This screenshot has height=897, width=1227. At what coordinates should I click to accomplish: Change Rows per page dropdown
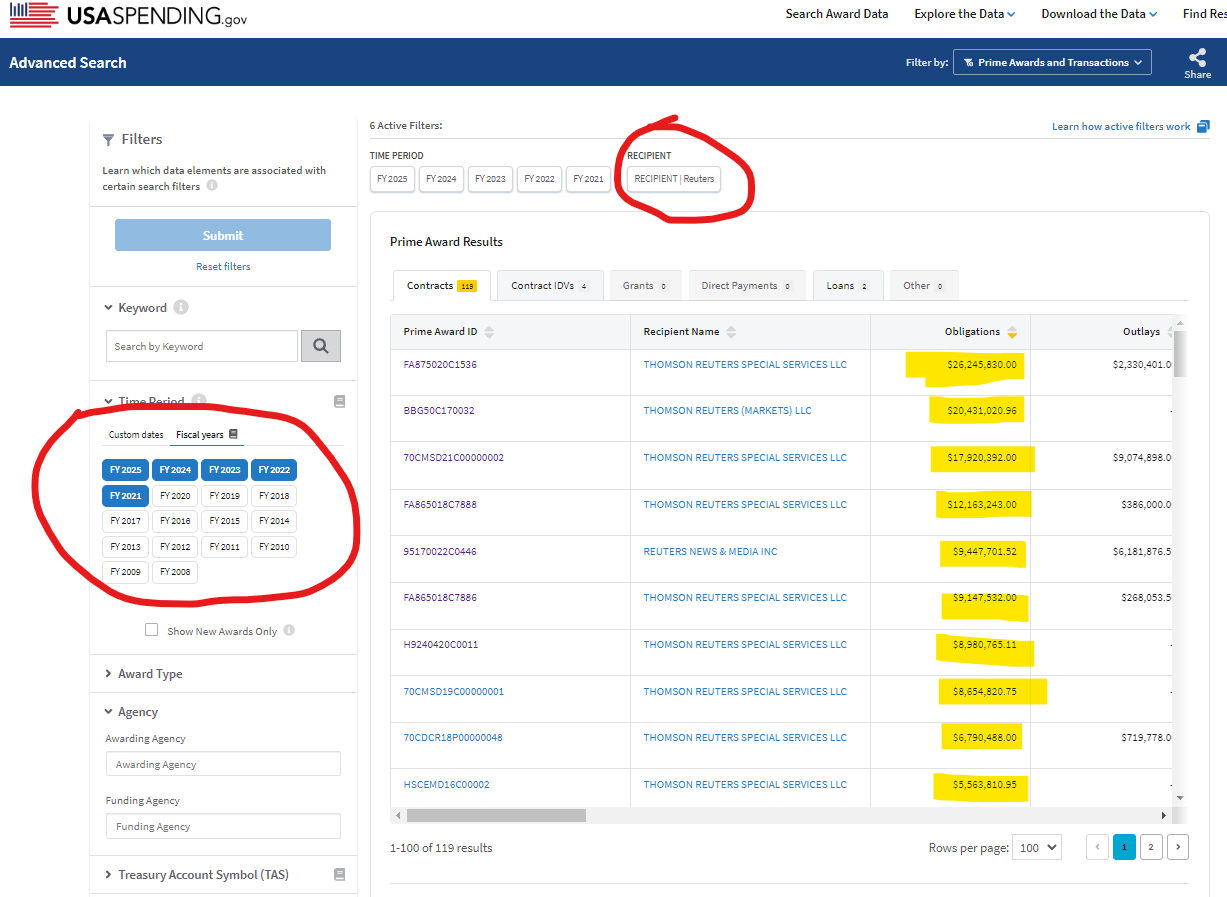pyautogui.click(x=1036, y=847)
